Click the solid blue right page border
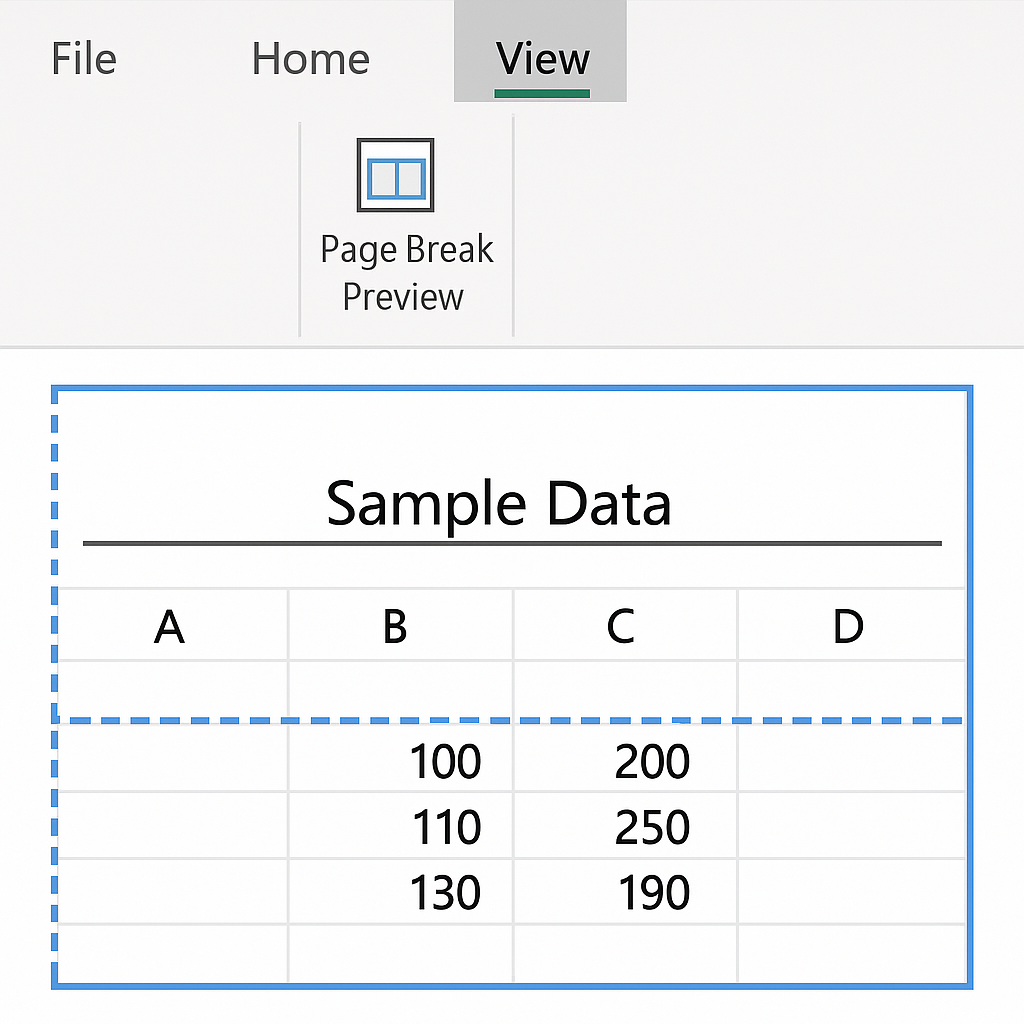The image size is (1024, 1024). click(969, 687)
